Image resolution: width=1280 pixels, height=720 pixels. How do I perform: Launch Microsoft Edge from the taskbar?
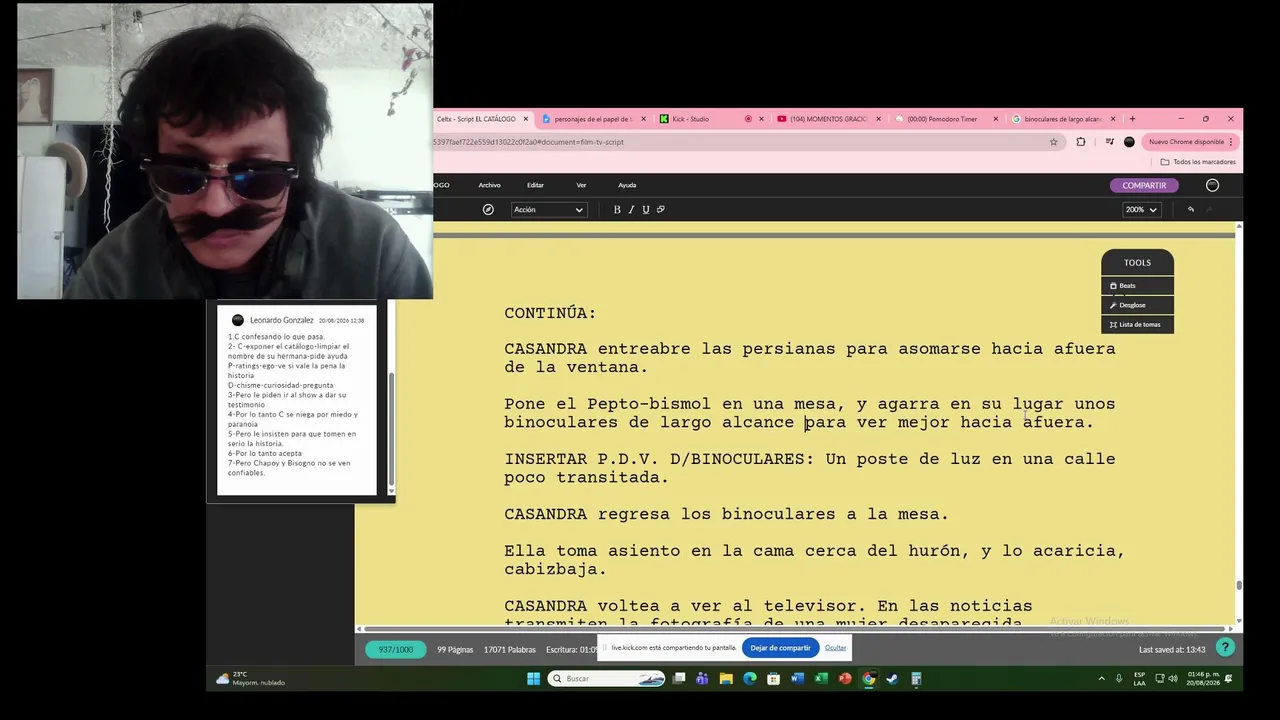750,679
